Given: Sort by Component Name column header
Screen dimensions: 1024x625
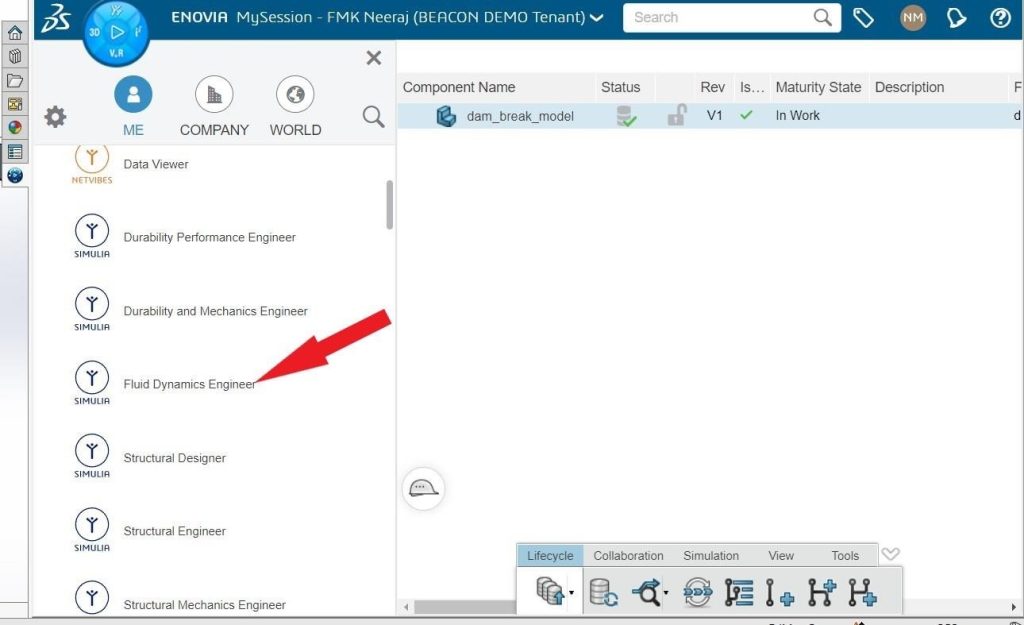Looking at the screenshot, I should point(458,87).
